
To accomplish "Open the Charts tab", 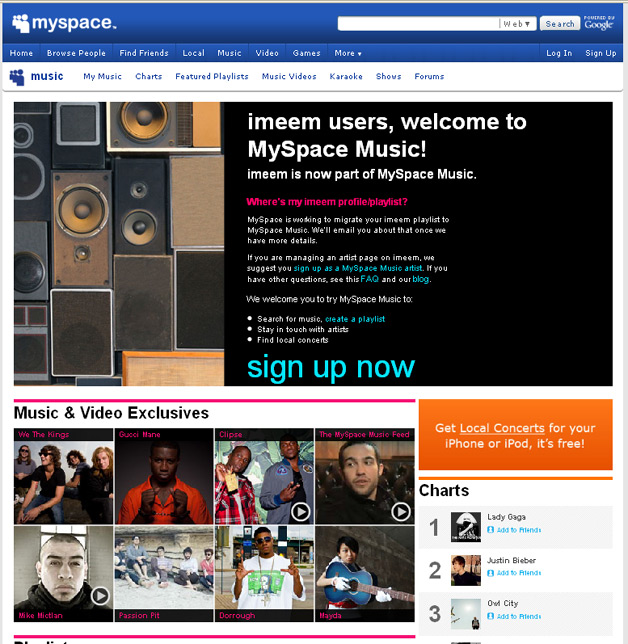I will pos(148,77).
